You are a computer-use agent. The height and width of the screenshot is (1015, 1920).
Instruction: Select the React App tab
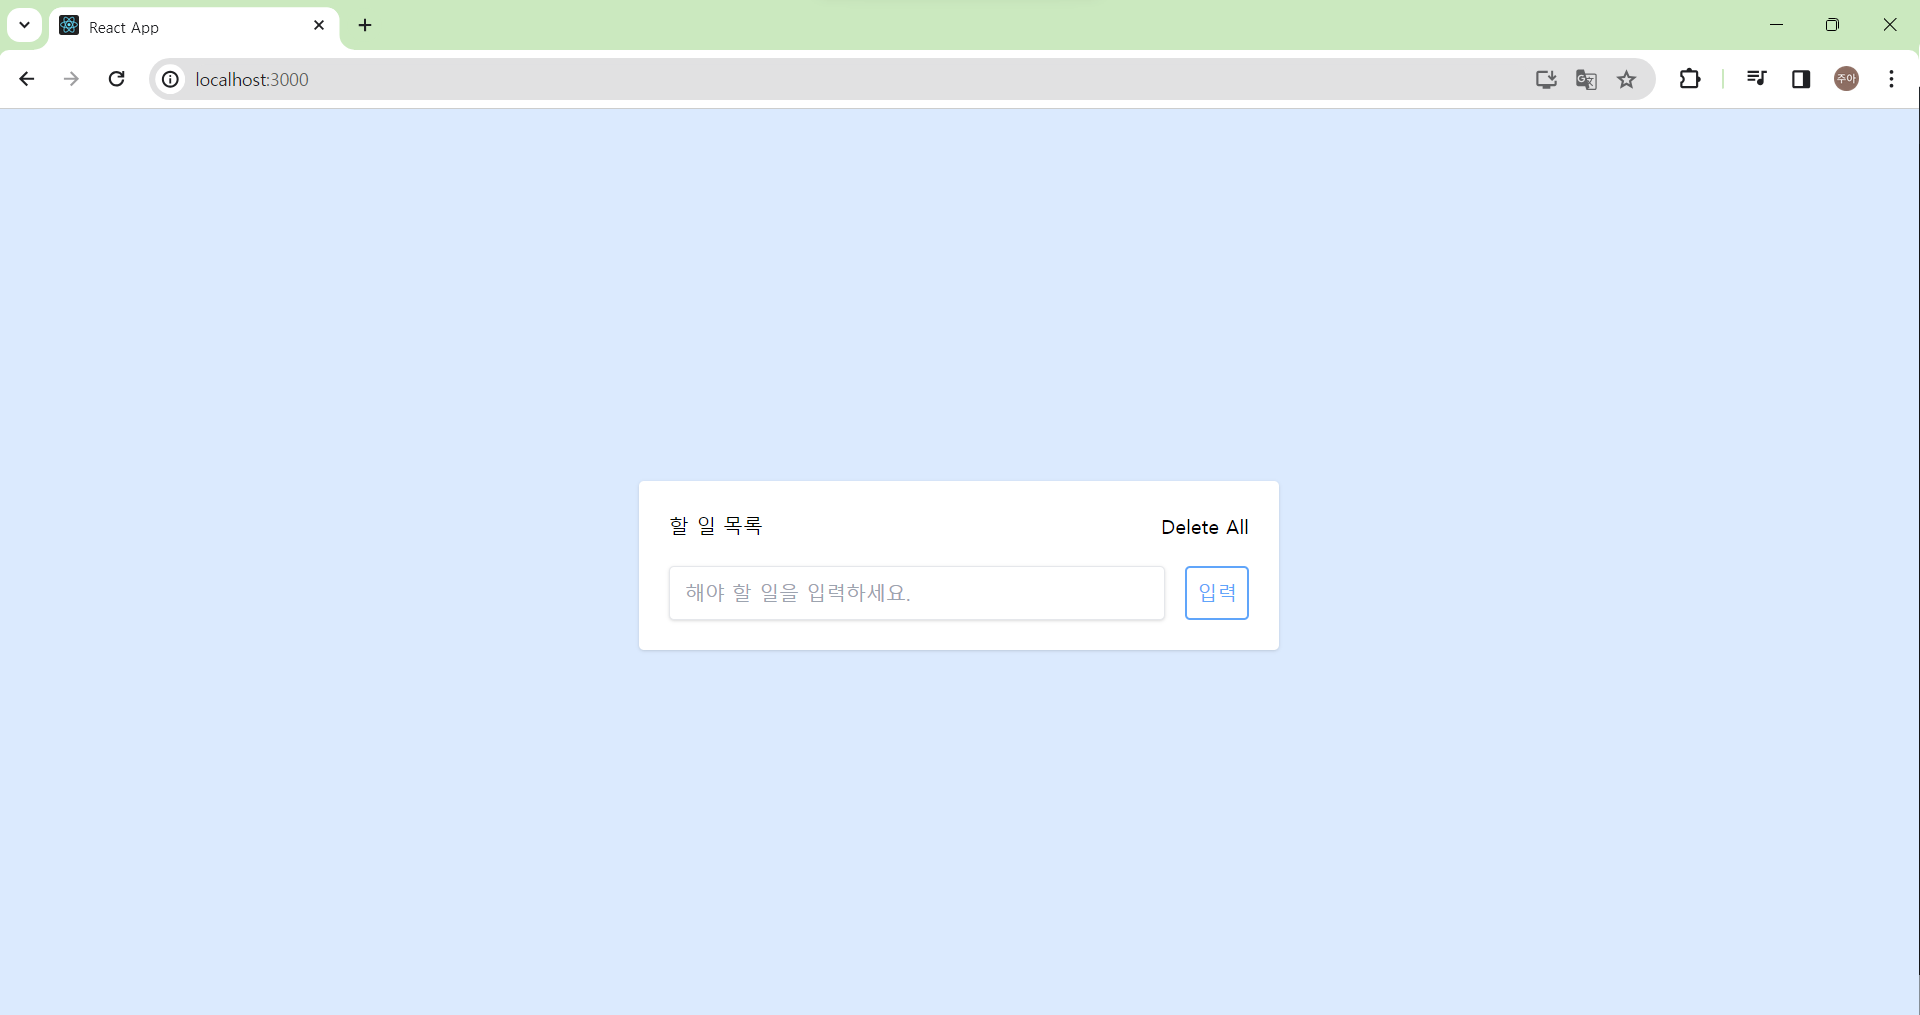(x=194, y=27)
